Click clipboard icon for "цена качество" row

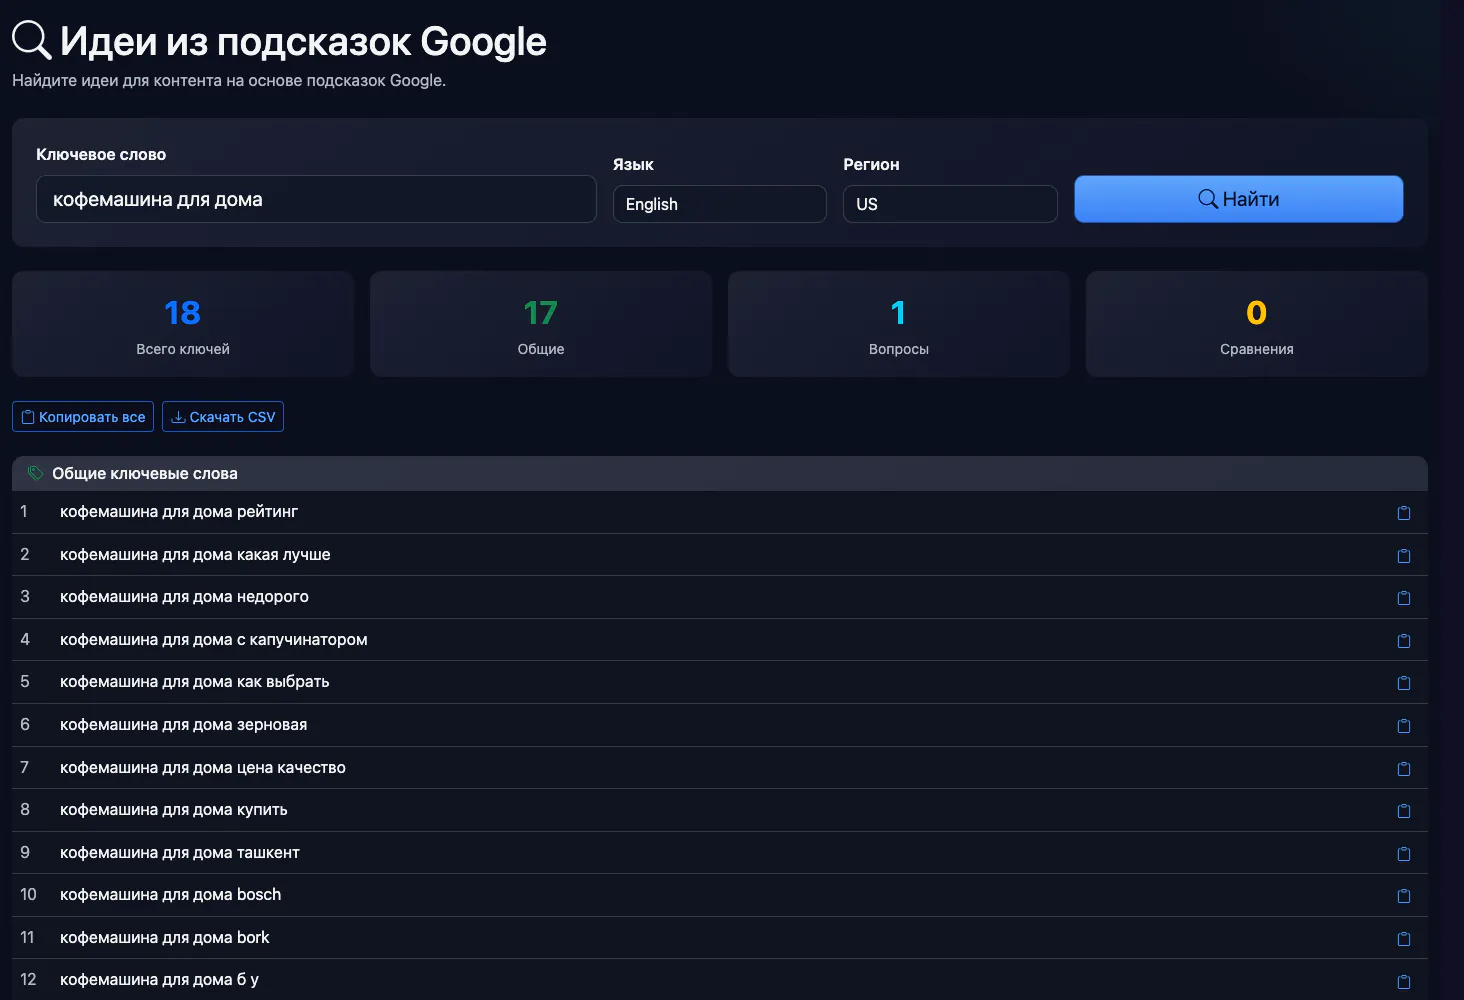click(1404, 769)
